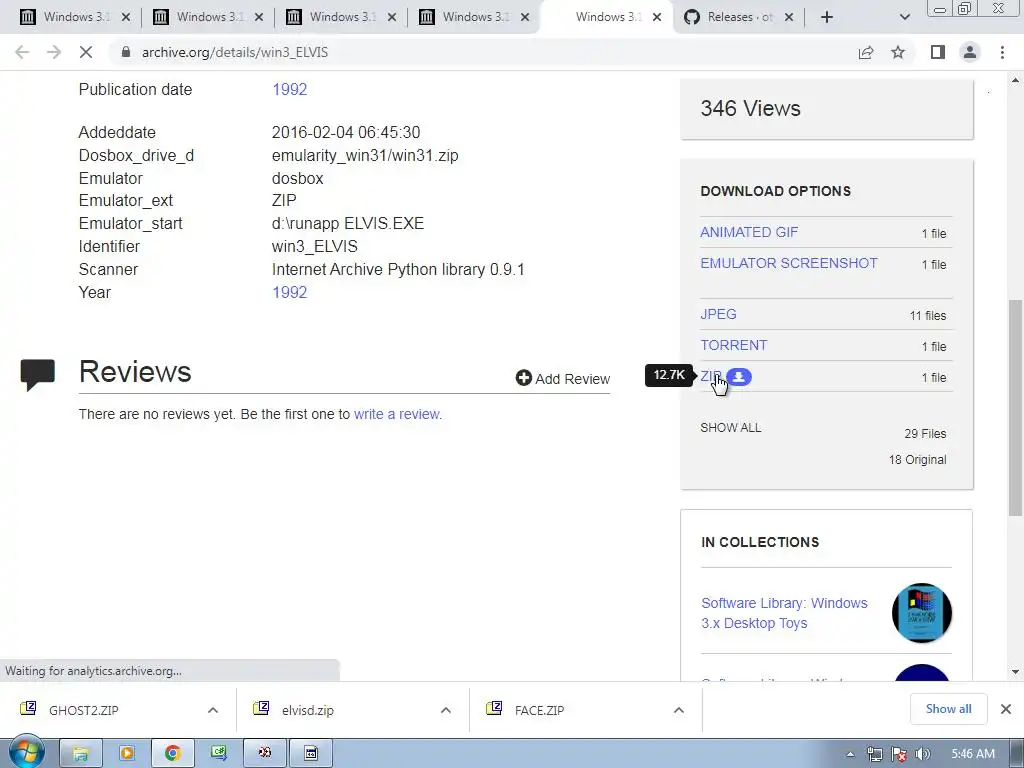The height and width of the screenshot is (768, 1024).
Task: Click the ZIP download icon badge
Action: tap(739, 377)
